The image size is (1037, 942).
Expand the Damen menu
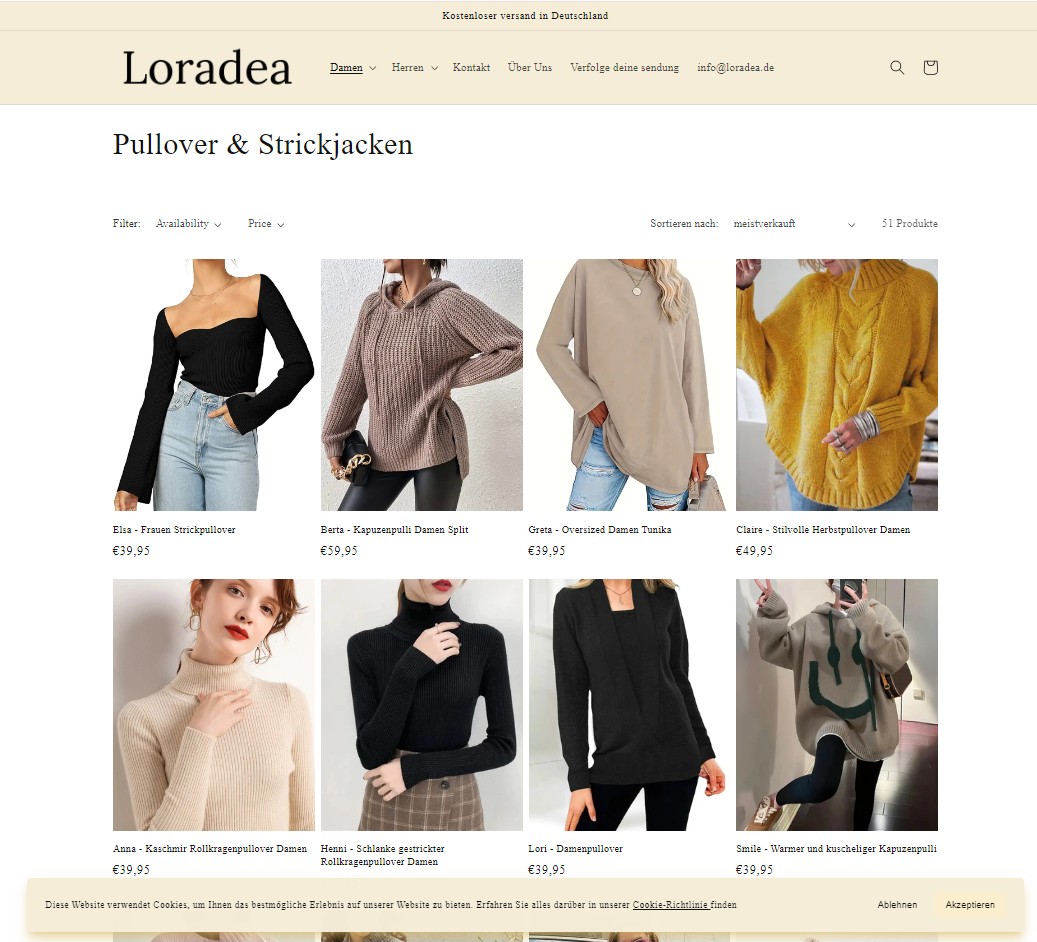[x=353, y=67]
